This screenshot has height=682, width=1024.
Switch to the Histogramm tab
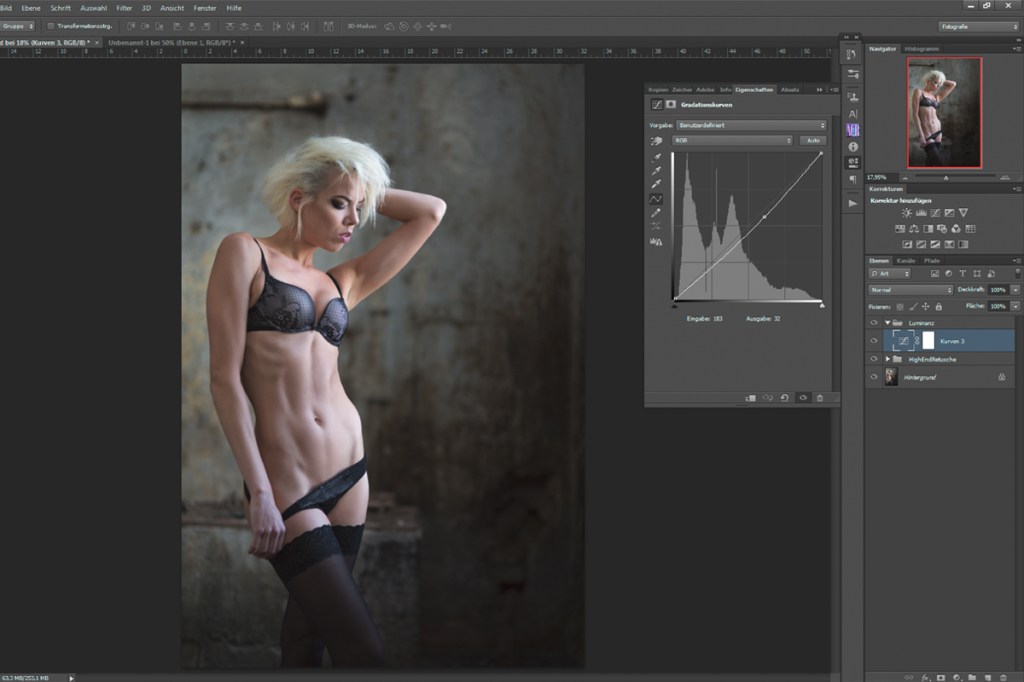pos(921,49)
